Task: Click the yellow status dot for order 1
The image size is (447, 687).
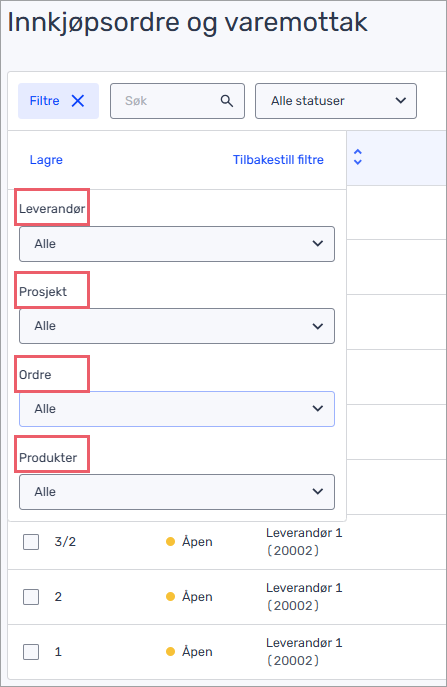Action: coord(170,652)
